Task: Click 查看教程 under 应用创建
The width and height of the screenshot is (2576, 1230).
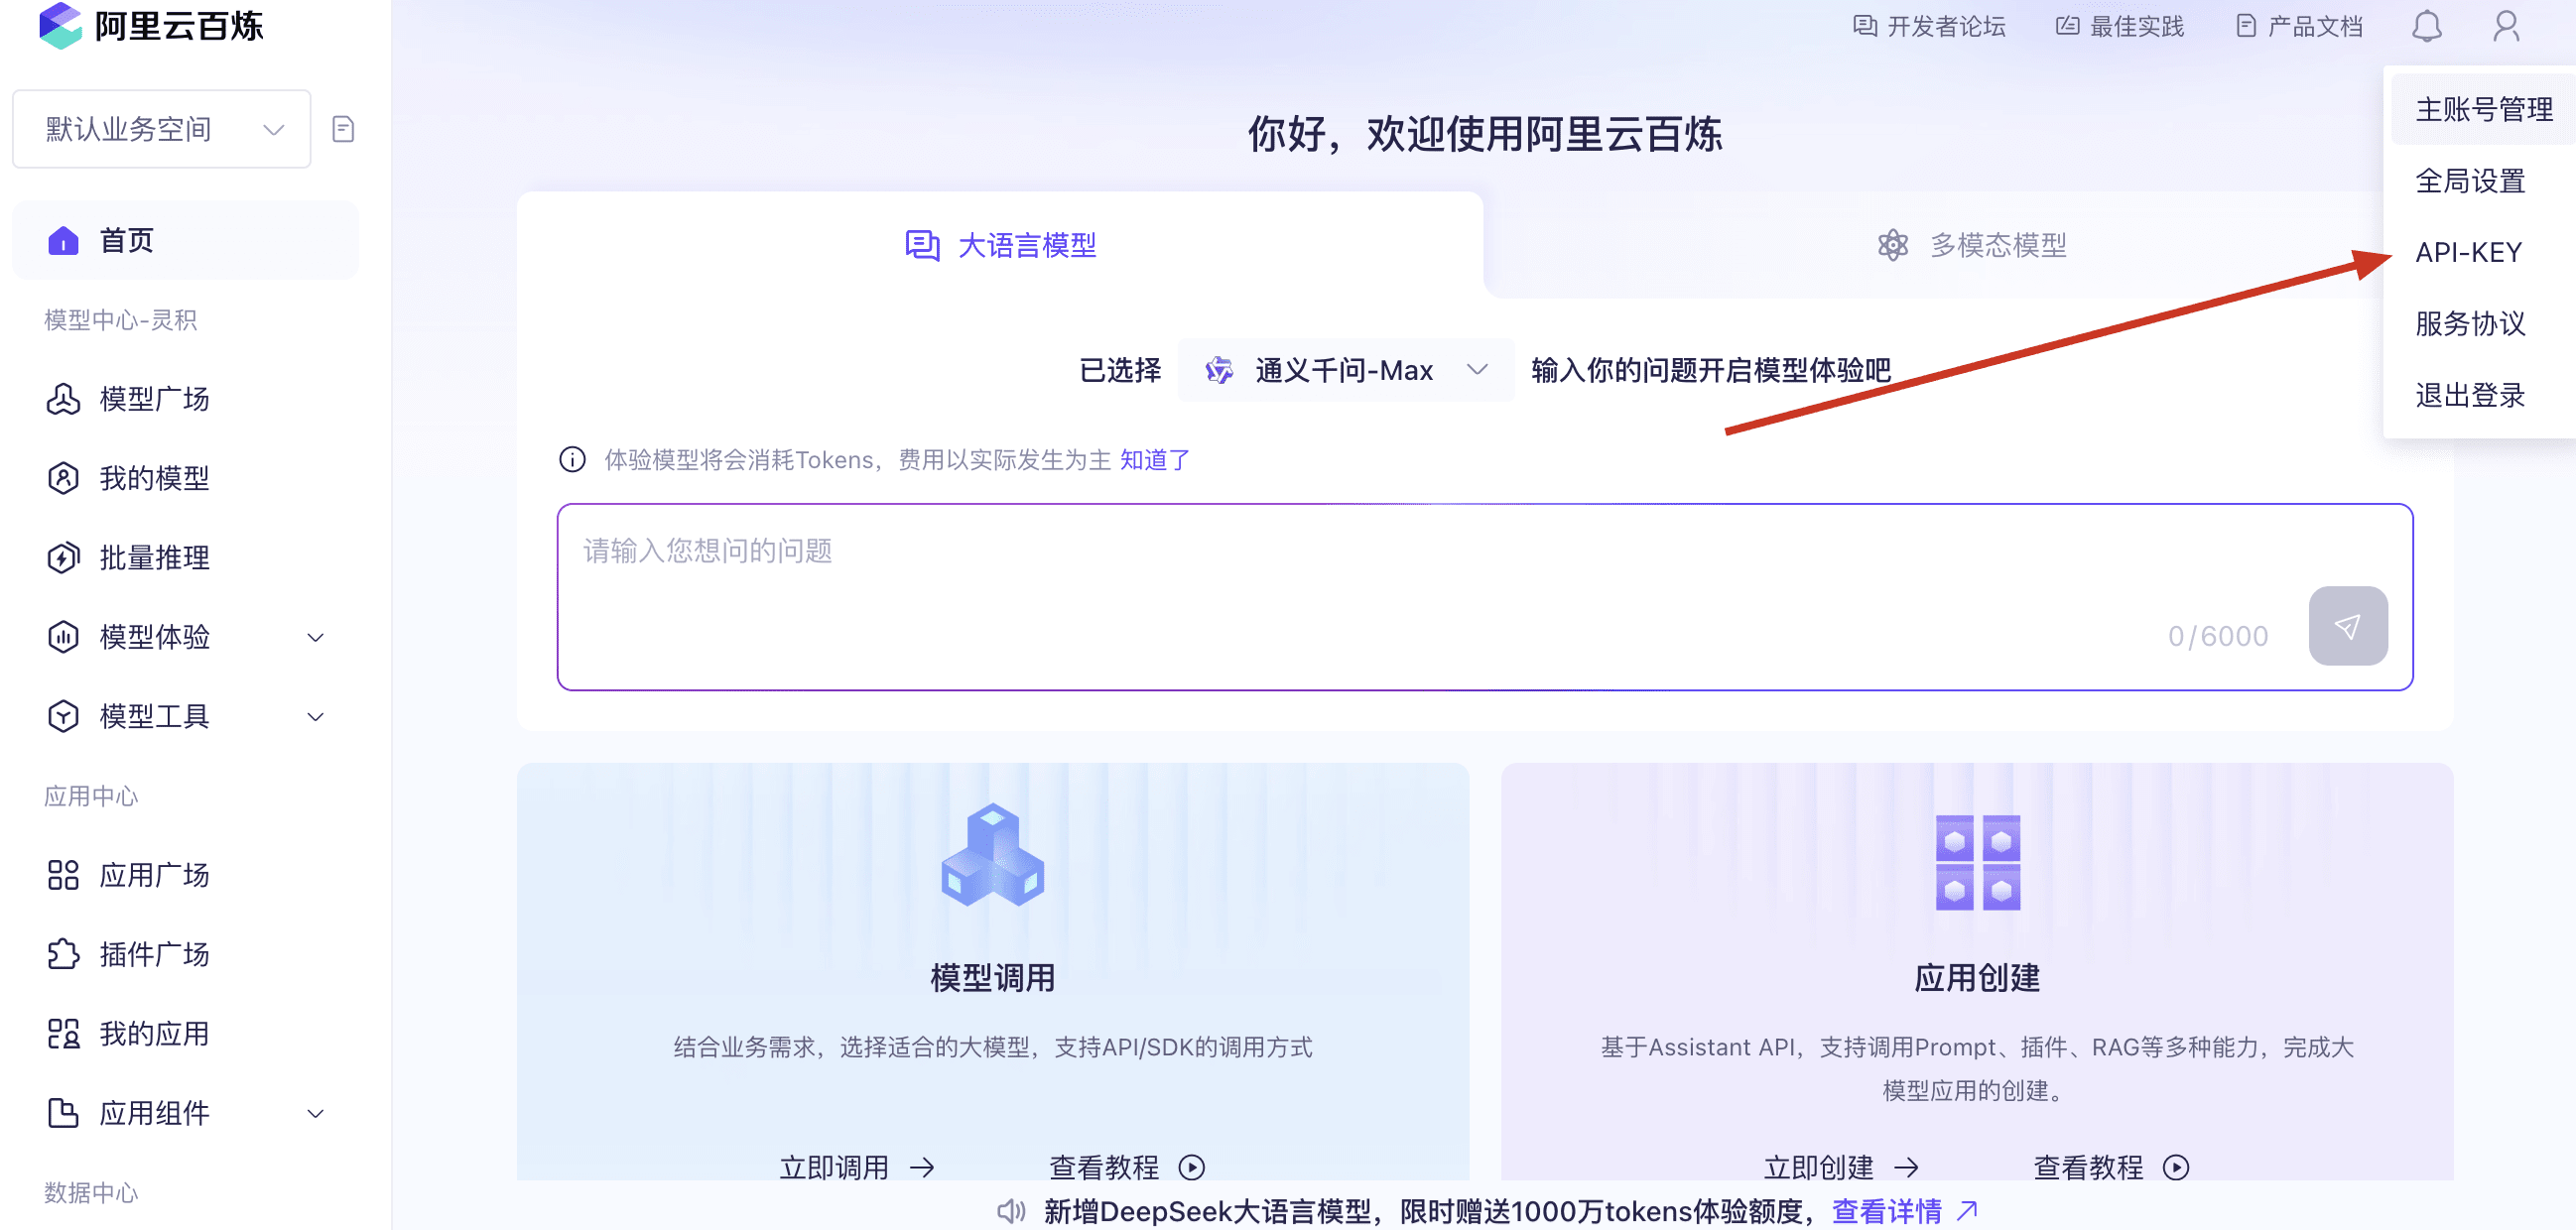Action: [2111, 1167]
